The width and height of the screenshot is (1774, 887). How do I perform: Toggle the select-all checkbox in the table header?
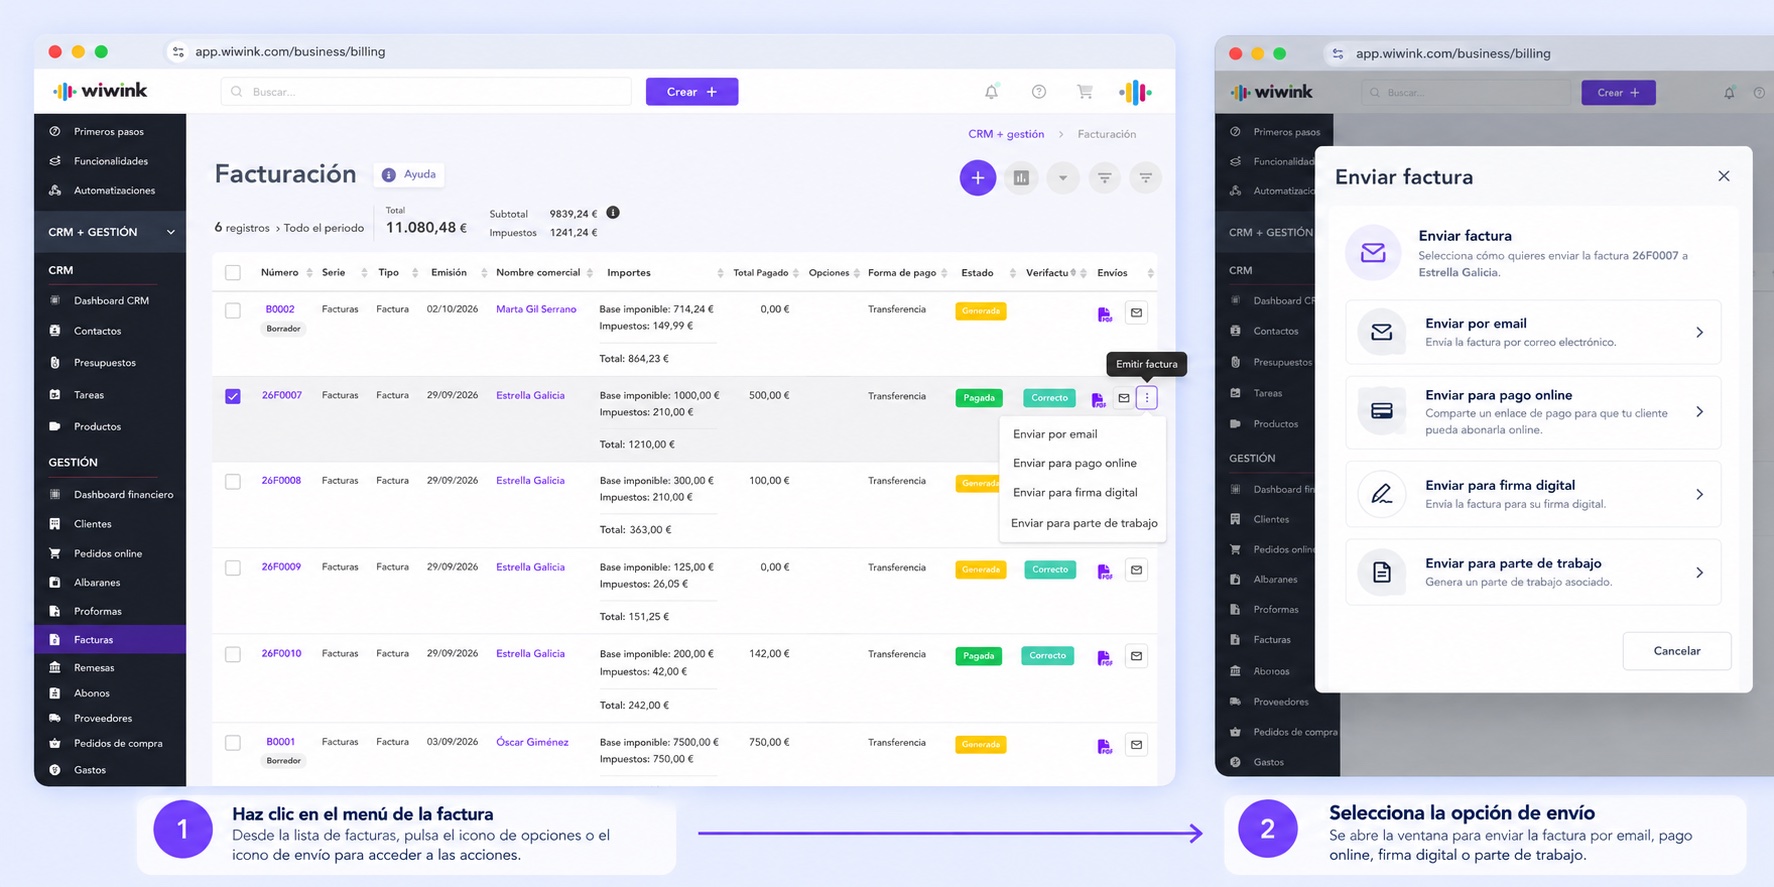point(233,273)
